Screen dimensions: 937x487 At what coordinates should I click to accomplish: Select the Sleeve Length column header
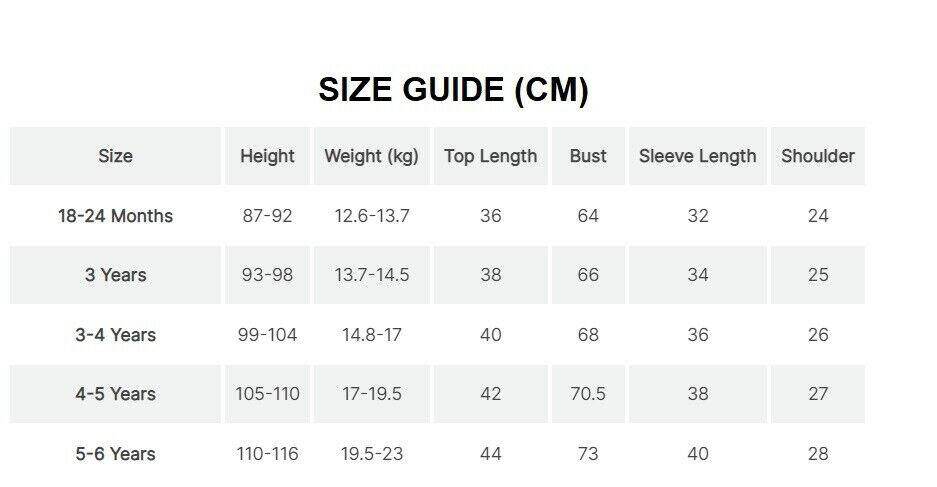click(x=697, y=156)
